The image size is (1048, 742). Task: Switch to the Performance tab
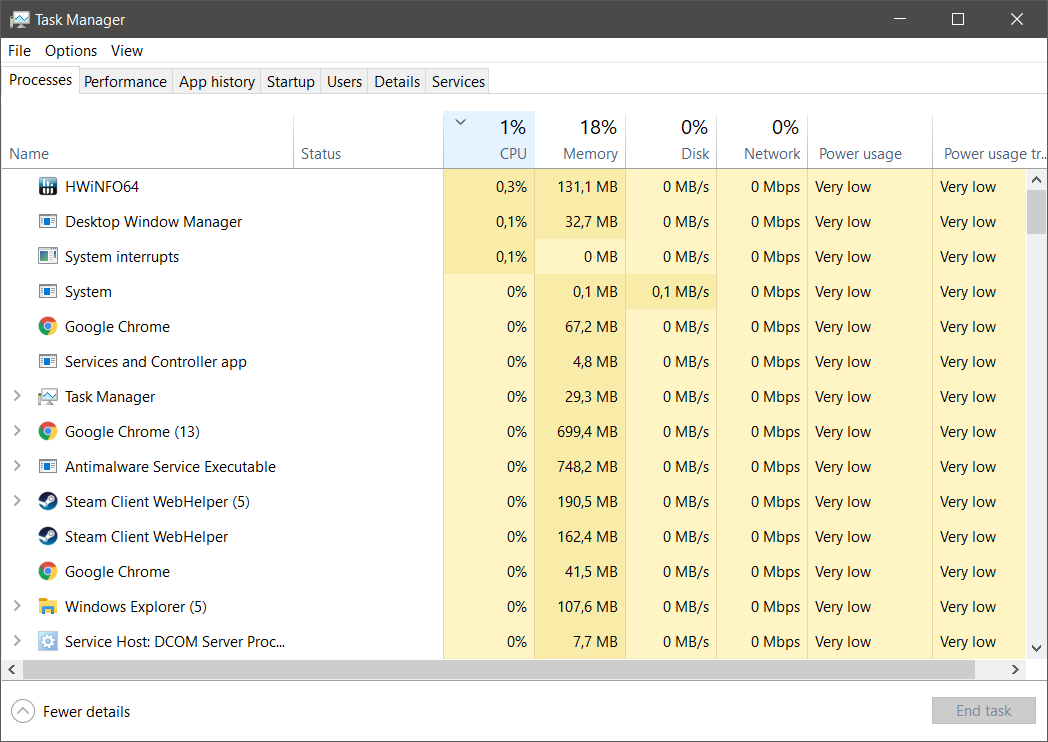(x=125, y=82)
